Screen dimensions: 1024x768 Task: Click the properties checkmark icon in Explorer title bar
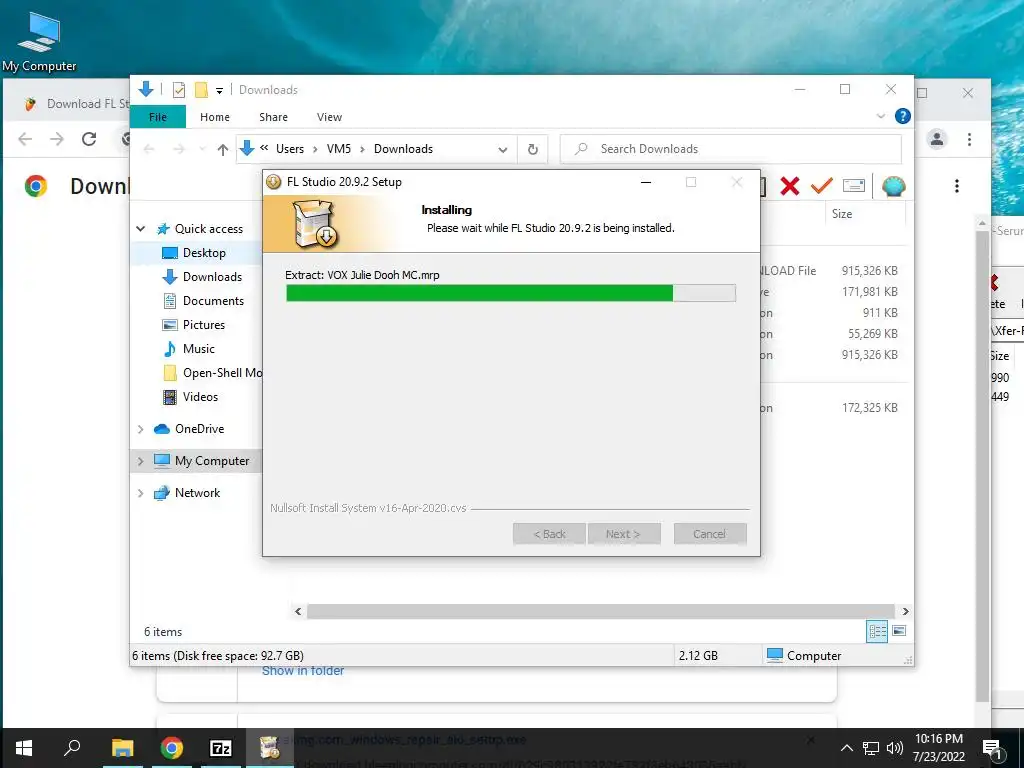pyautogui.click(x=178, y=89)
